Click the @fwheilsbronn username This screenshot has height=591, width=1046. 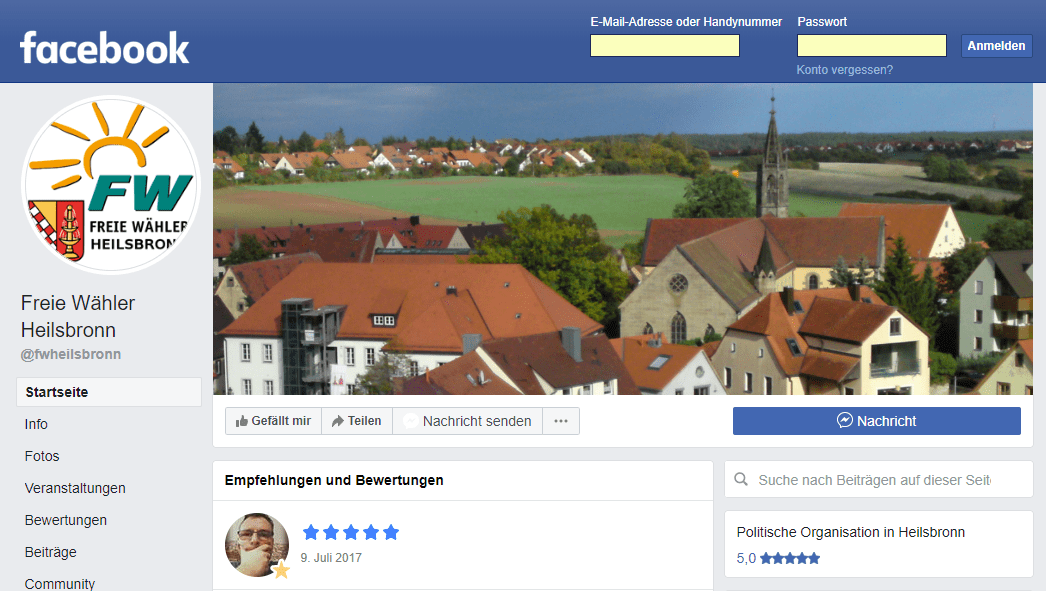71,354
